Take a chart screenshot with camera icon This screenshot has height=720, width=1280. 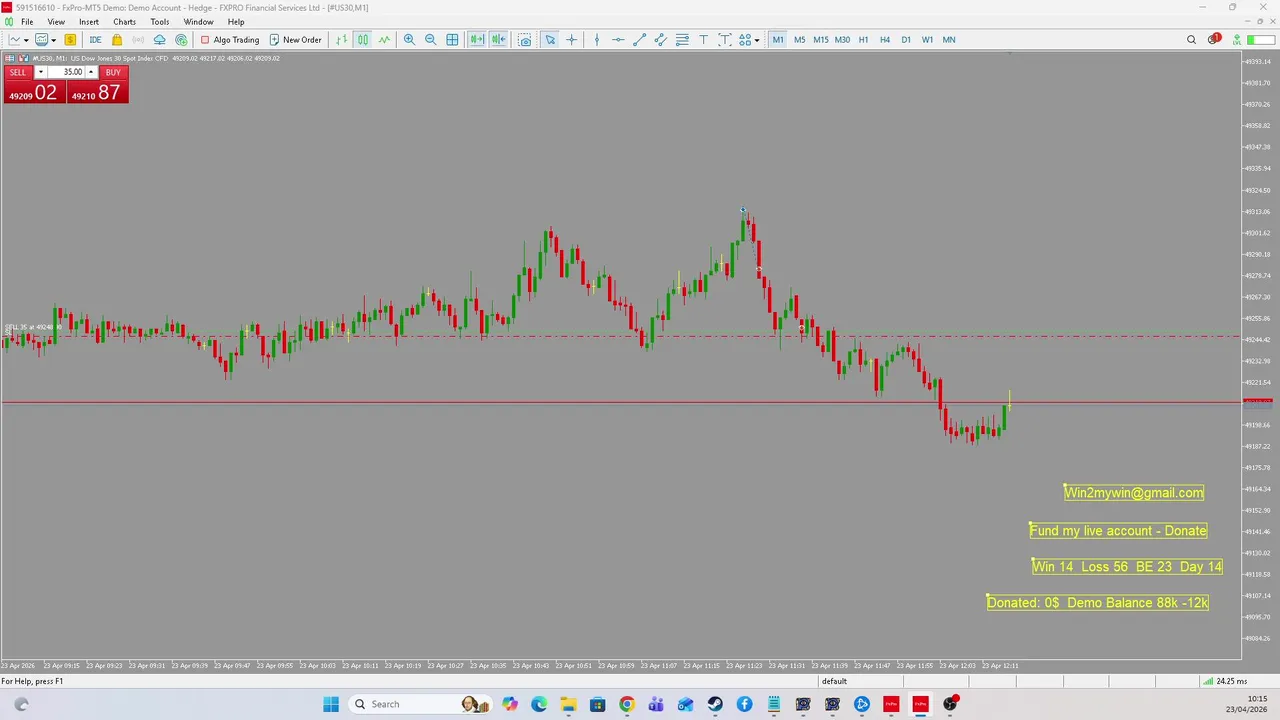pos(525,40)
